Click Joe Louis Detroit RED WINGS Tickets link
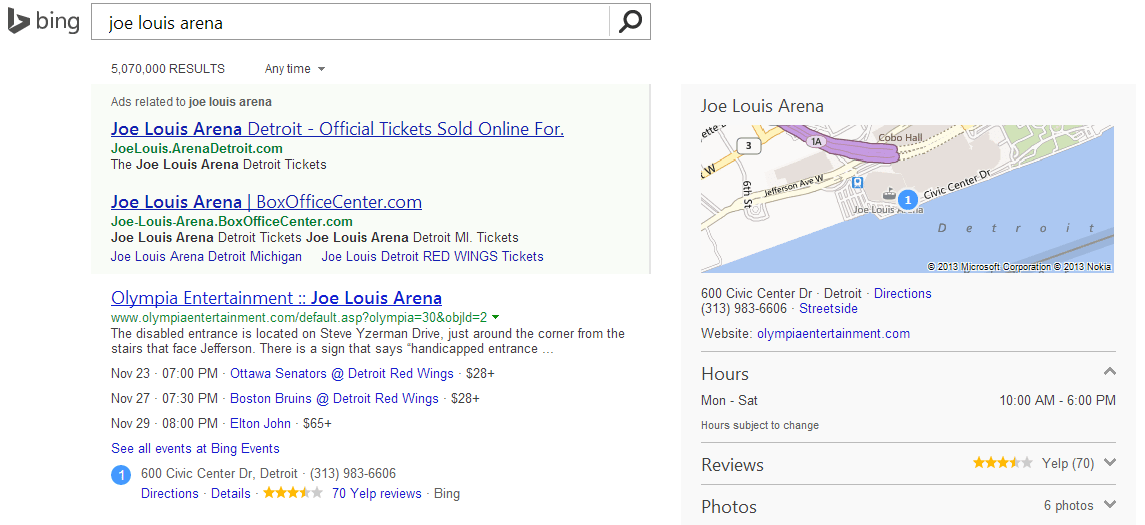This screenshot has width=1145, height=525. click(x=432, y=257)
